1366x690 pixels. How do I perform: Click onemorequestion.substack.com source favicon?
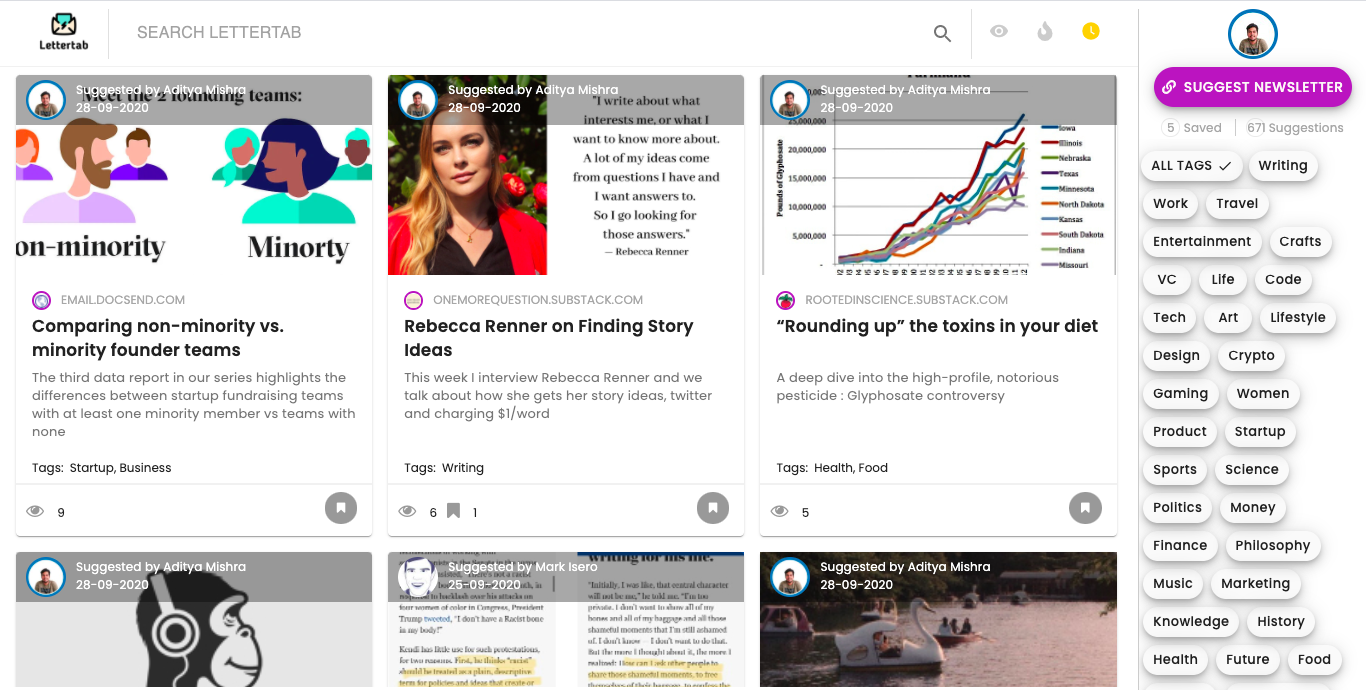(x=413, y=300)
